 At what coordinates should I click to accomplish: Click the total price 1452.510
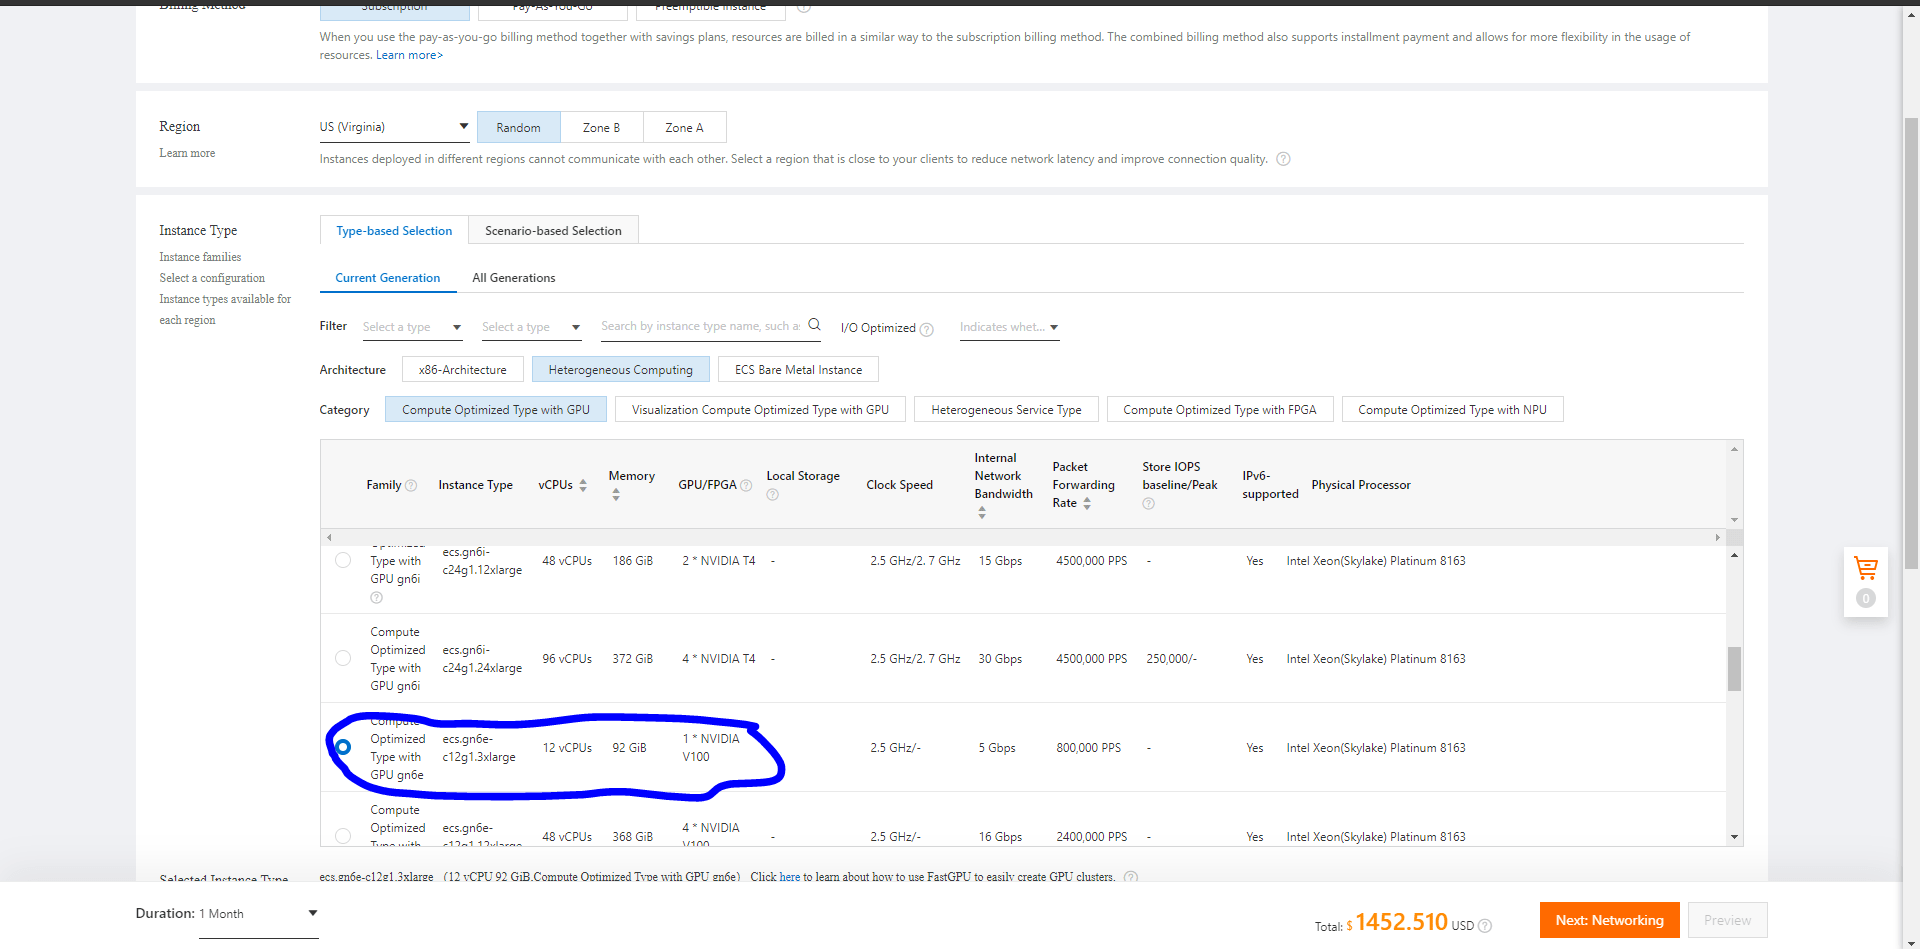coord(1401,922)
